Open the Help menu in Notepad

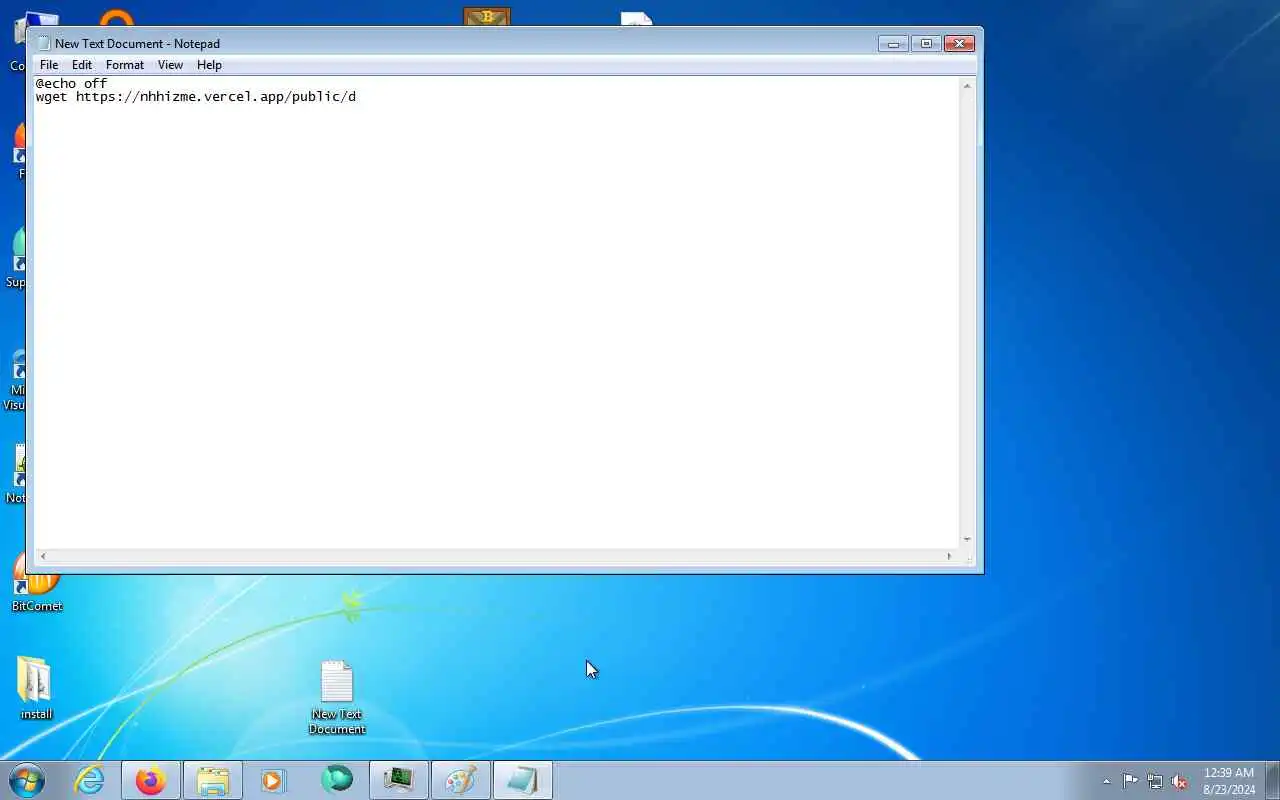[209, 65]
